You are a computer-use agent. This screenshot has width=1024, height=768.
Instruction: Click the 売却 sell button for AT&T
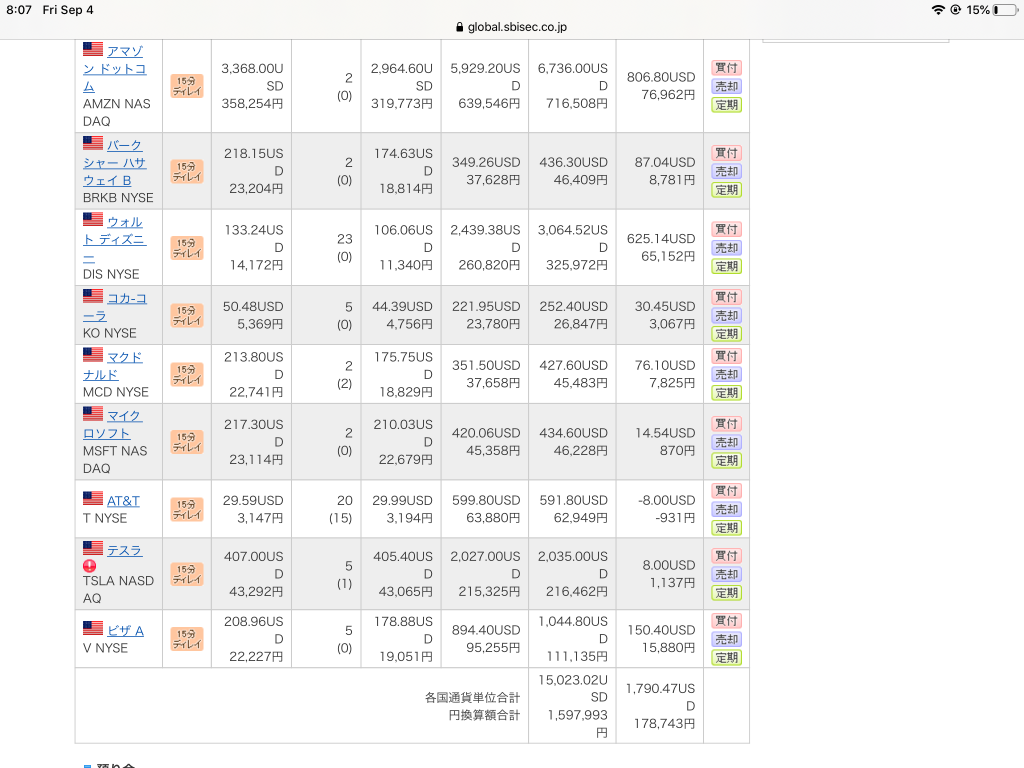pos(726,509)
